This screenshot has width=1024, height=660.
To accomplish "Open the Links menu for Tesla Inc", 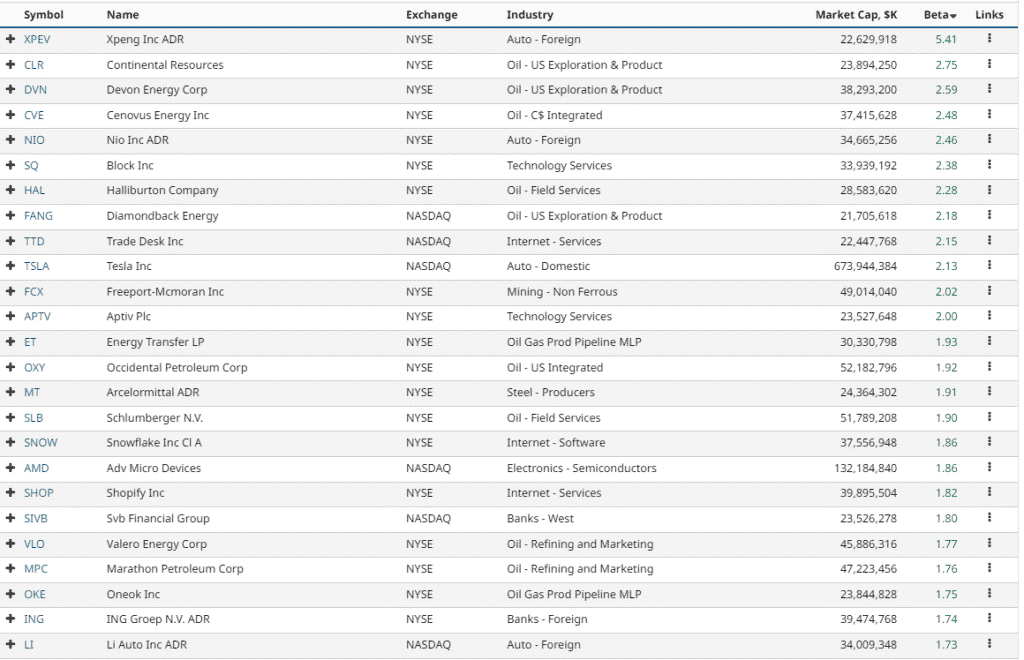I will point(989,266).
